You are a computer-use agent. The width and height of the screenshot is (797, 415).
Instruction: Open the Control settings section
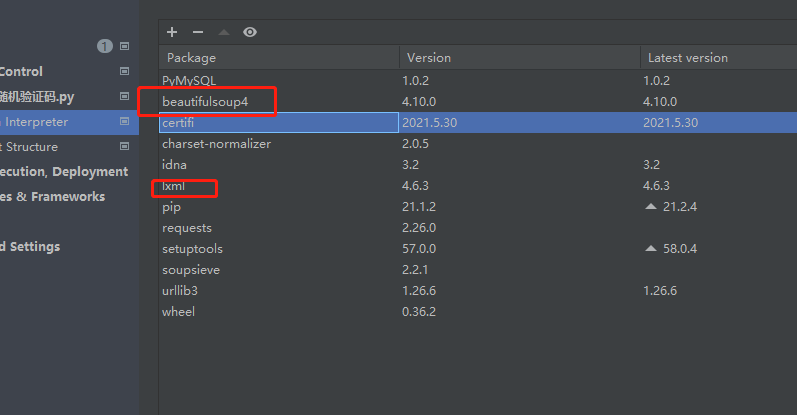click(x=21, y=72)
